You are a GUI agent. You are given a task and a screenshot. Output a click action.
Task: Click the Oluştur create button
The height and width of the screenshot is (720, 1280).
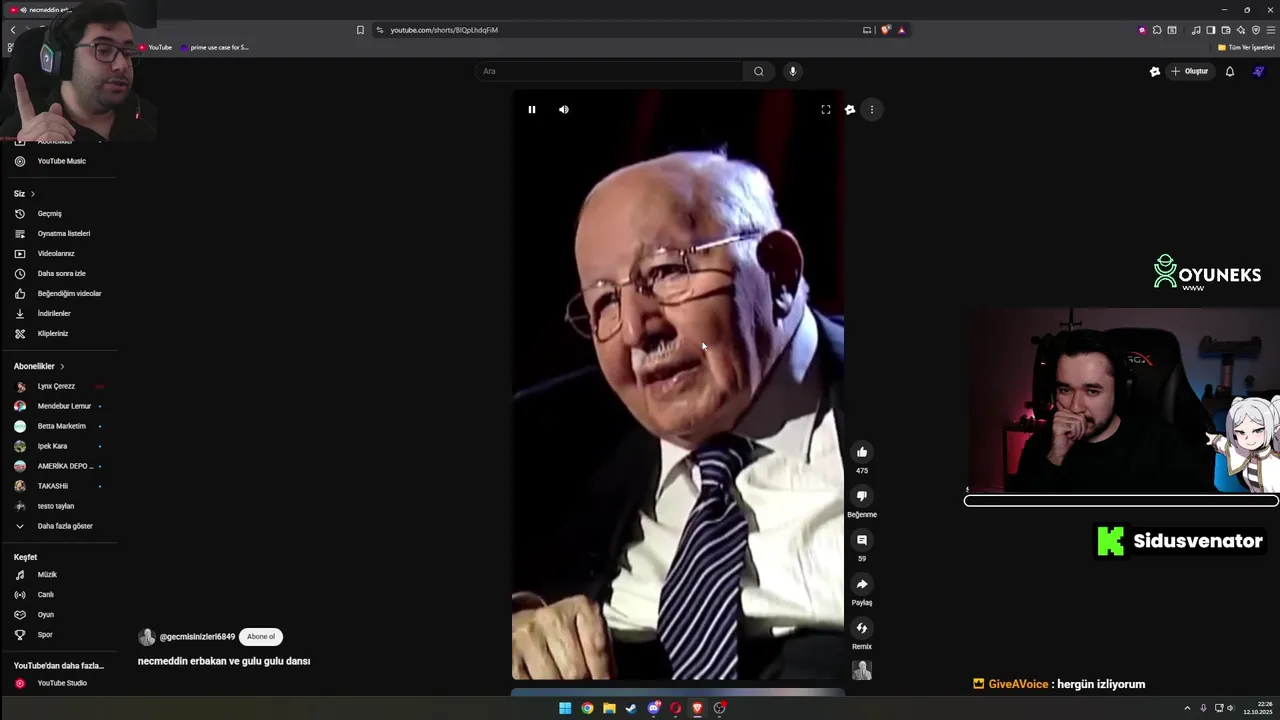pos(1190,71)
